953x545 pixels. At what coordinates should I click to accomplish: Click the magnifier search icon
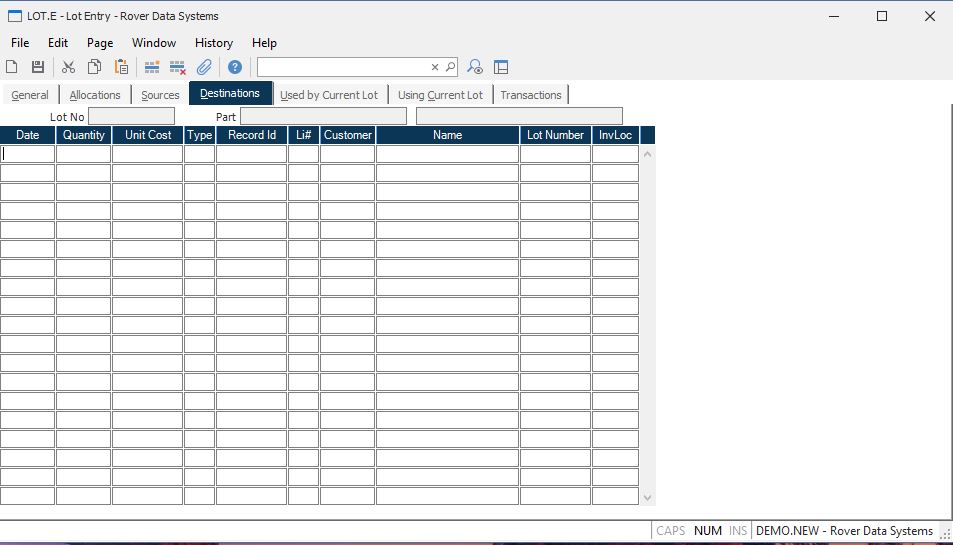point(450,67)
